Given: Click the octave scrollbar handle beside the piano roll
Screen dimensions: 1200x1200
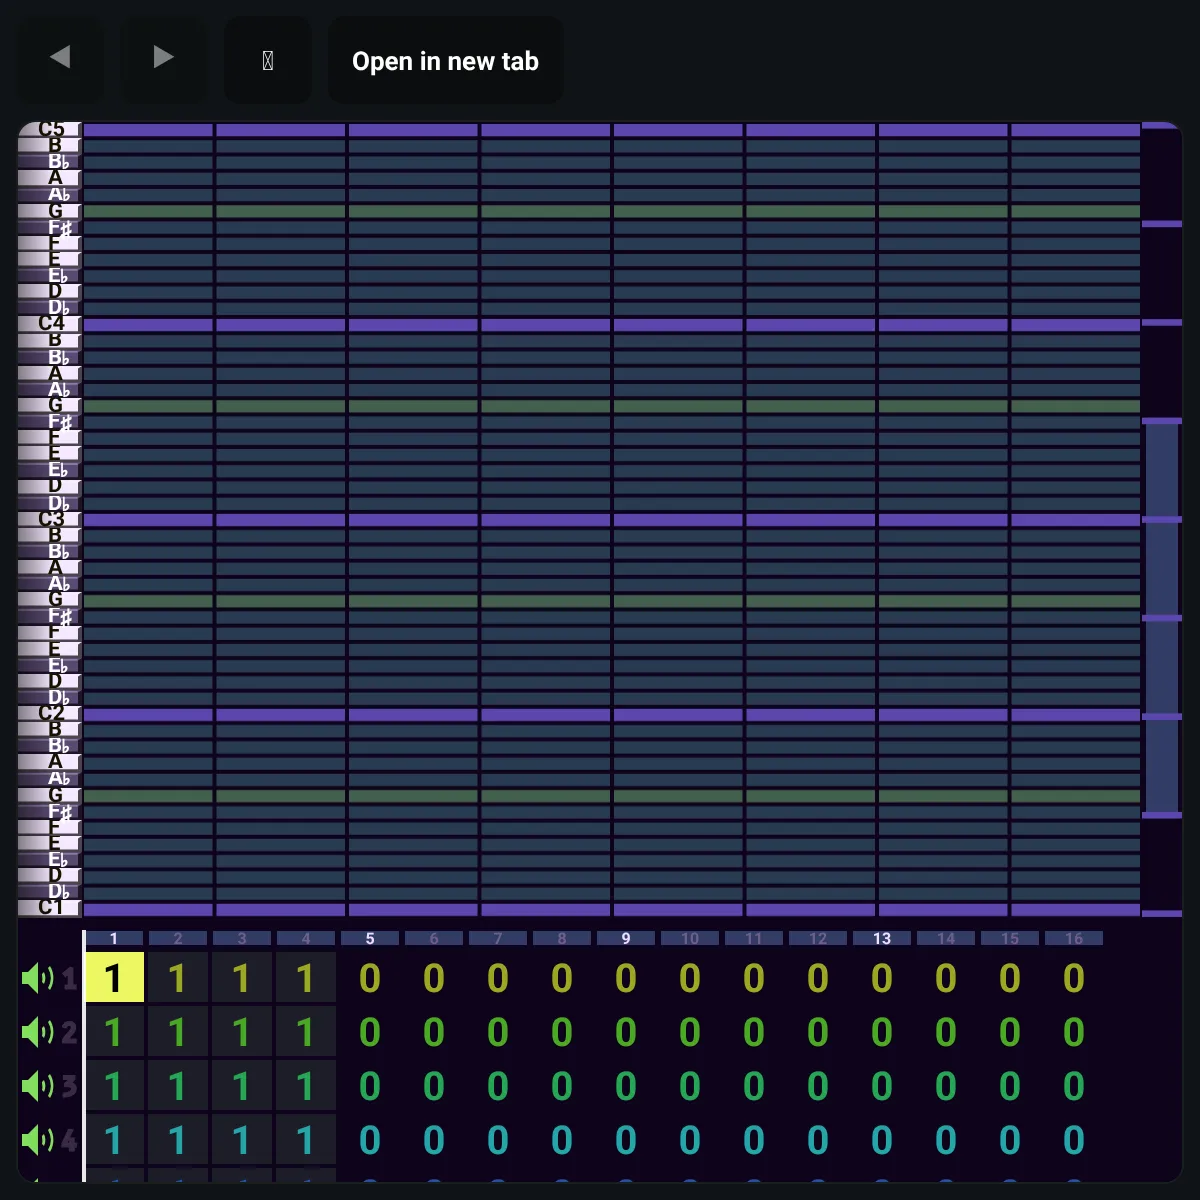Looking at the screenshot, I should coord(1162,617).
